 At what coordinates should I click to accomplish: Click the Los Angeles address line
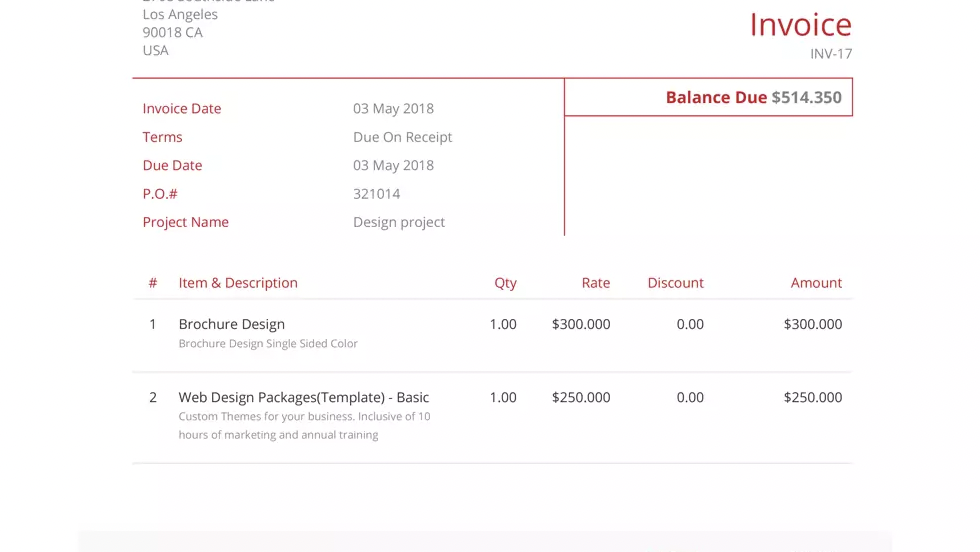pos(180,14)
